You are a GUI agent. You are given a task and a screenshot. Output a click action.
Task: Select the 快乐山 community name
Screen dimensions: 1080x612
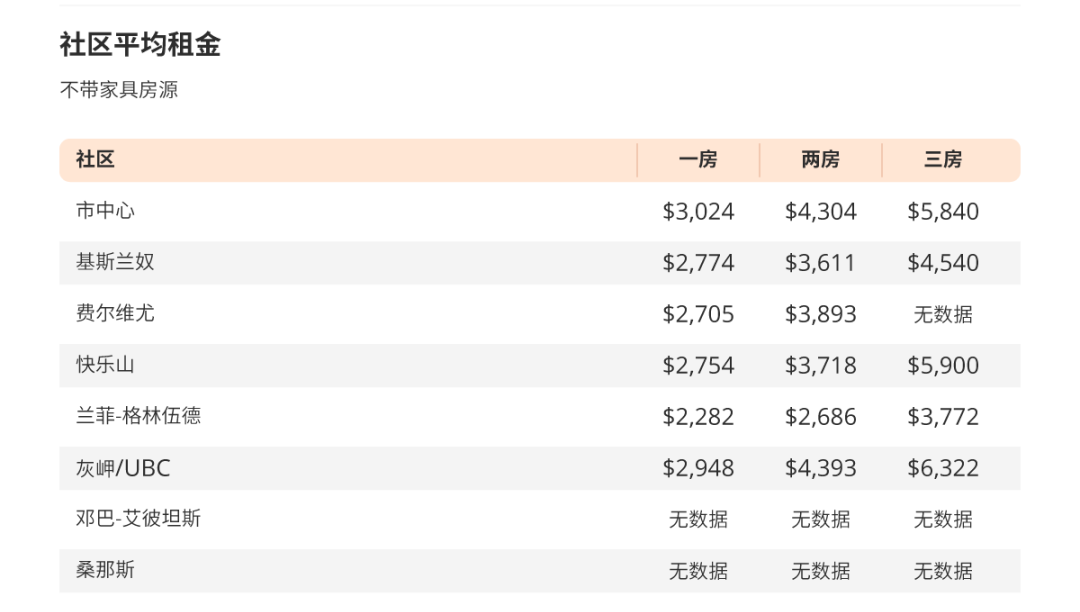point(105,365)
